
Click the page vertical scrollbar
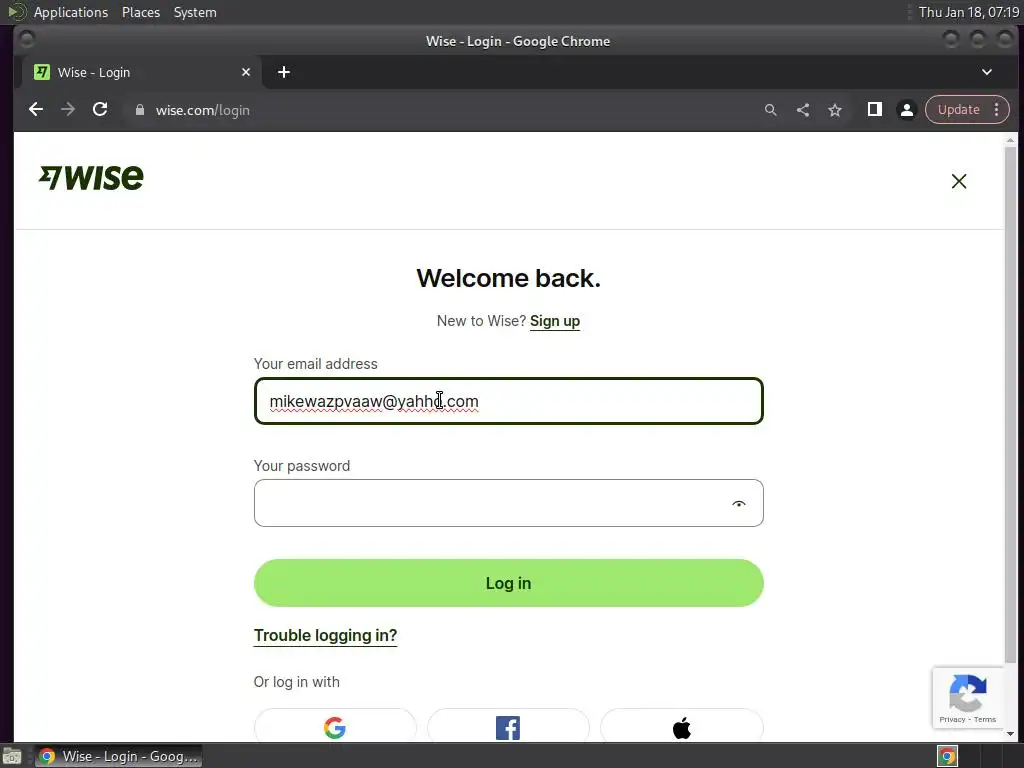1010,405
